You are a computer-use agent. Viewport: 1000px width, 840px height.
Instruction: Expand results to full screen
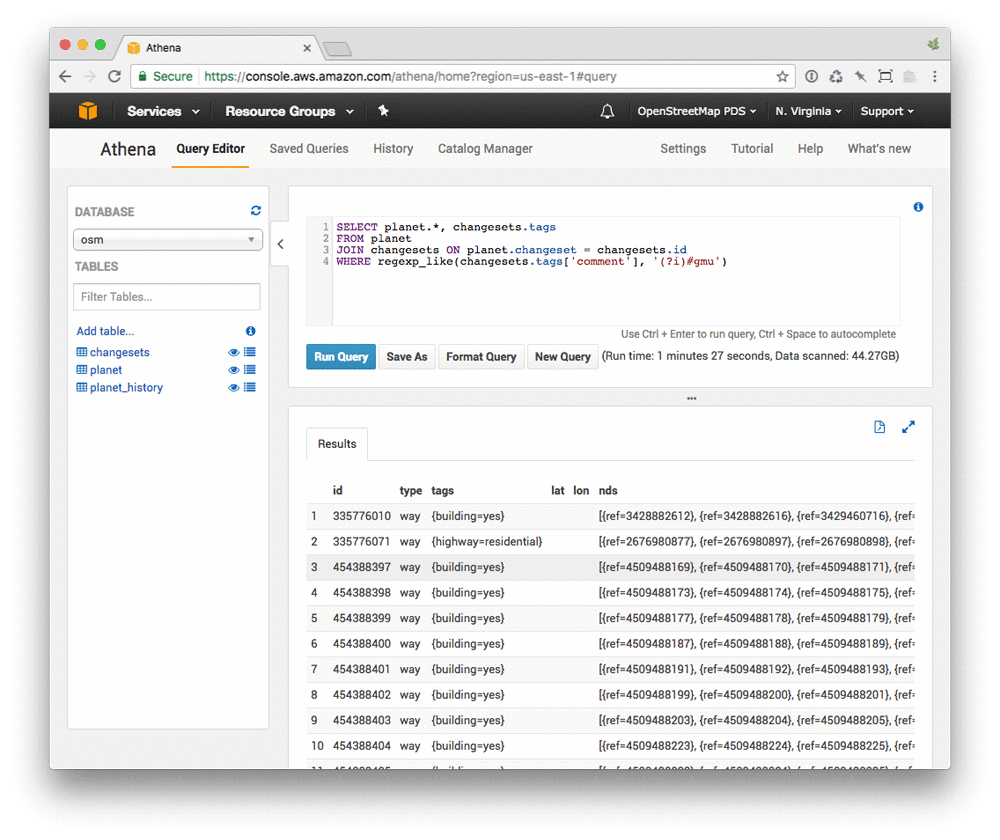pyautogui.click(x=908, y=427)
